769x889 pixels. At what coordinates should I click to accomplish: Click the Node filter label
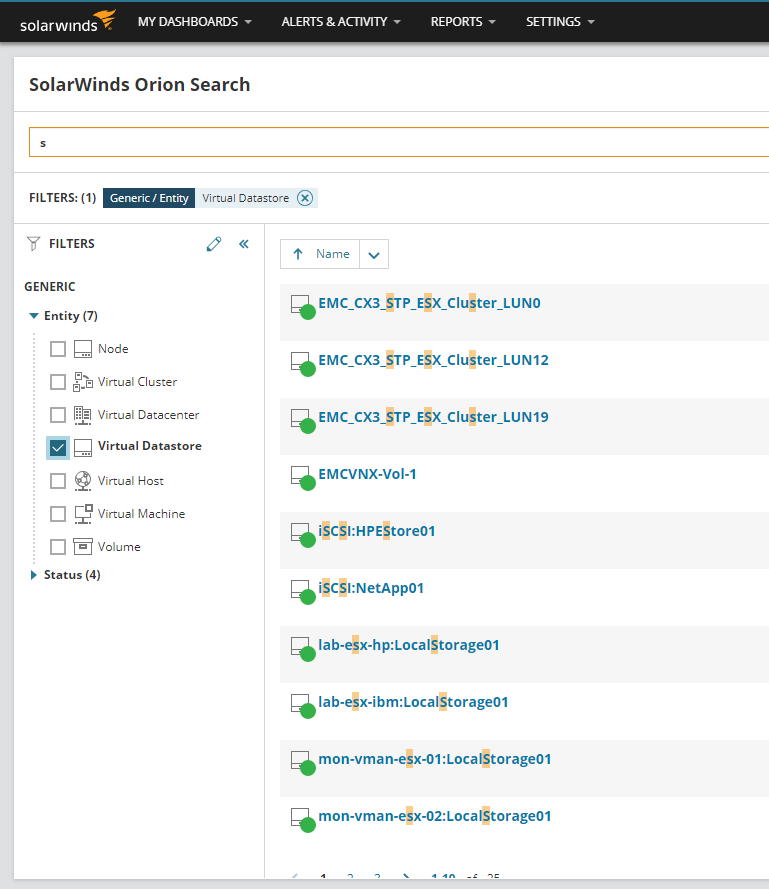tap(113, 349)
